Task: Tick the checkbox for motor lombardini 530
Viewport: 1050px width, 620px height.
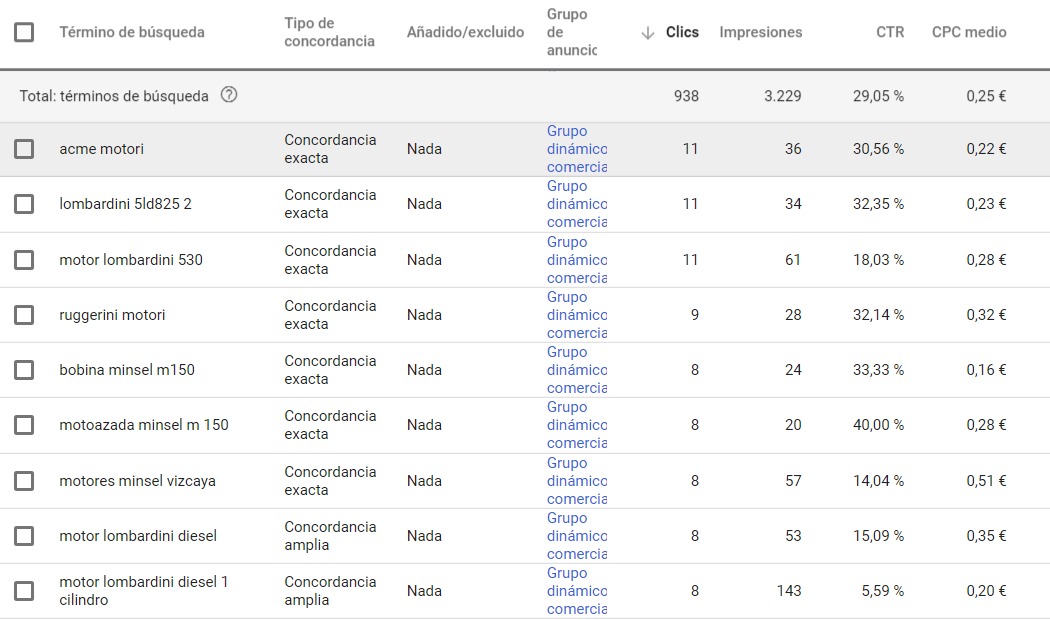Action: 24,260
